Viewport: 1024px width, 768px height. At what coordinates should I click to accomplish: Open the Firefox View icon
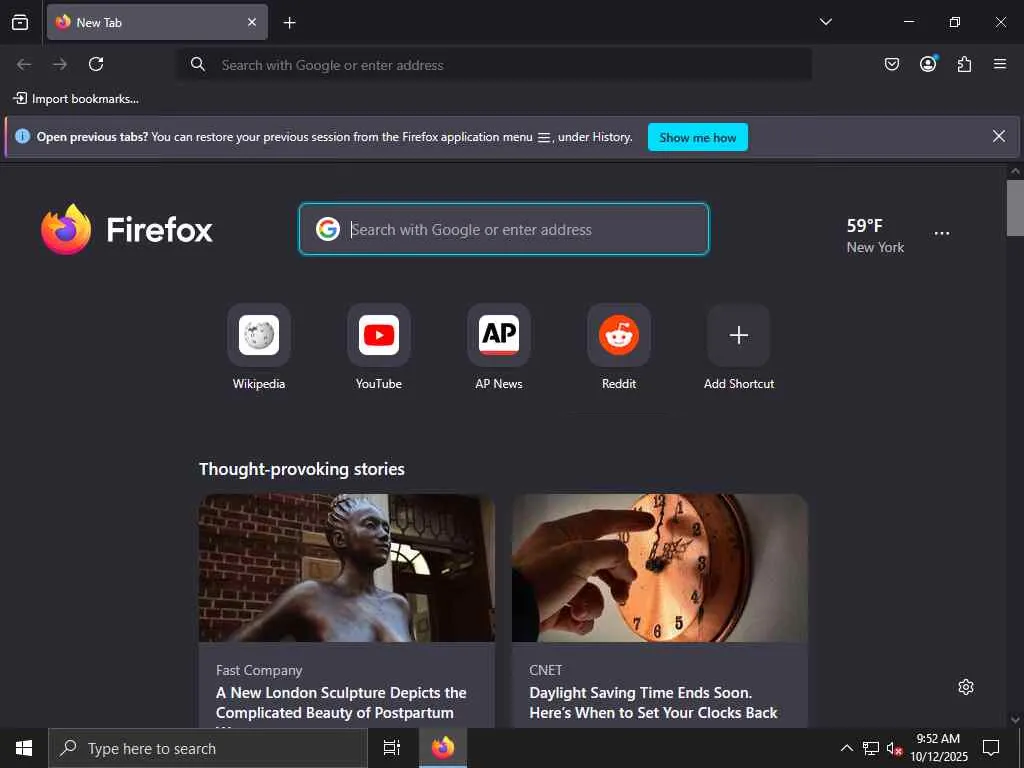click(20, 22)
